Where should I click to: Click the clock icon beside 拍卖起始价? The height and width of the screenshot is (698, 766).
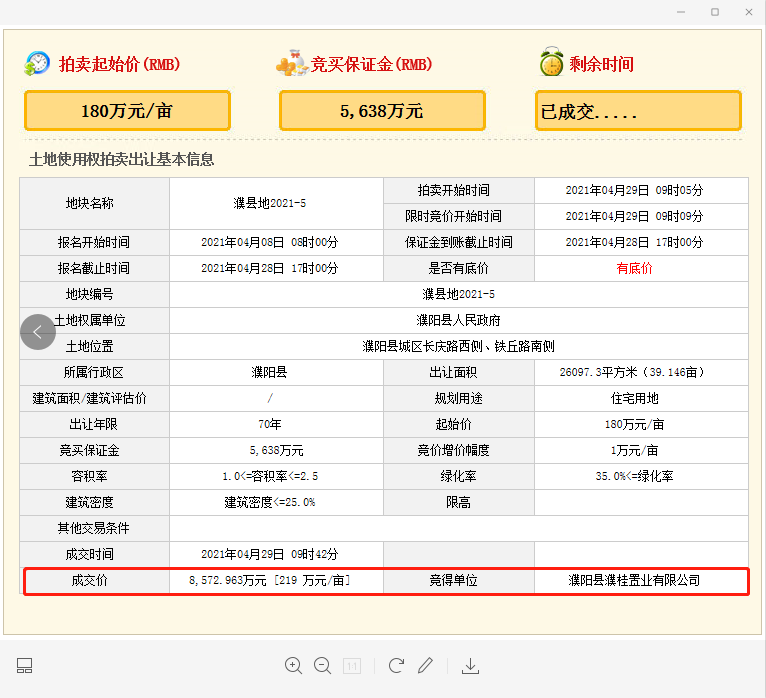[x=37, y=63]
